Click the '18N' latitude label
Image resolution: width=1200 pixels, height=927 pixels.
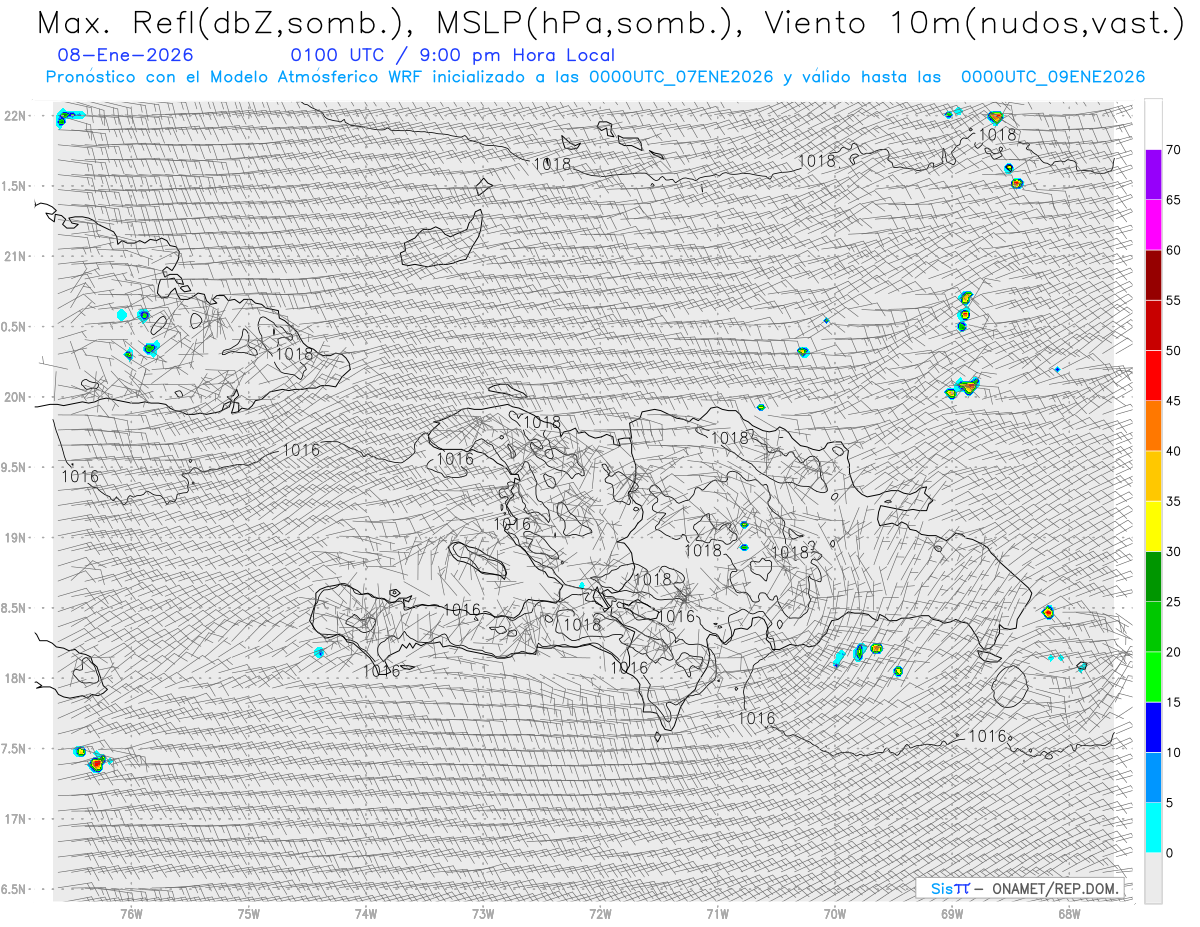click(x=16, y=679)
